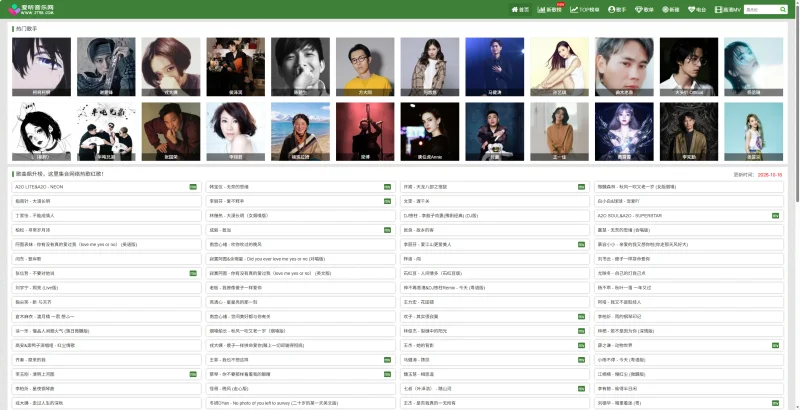Open thumbnail of woman by blue lake
Image resolution: width=800 pixels, height=410 pixels.
pyautogui.click(x=301, y=132)
